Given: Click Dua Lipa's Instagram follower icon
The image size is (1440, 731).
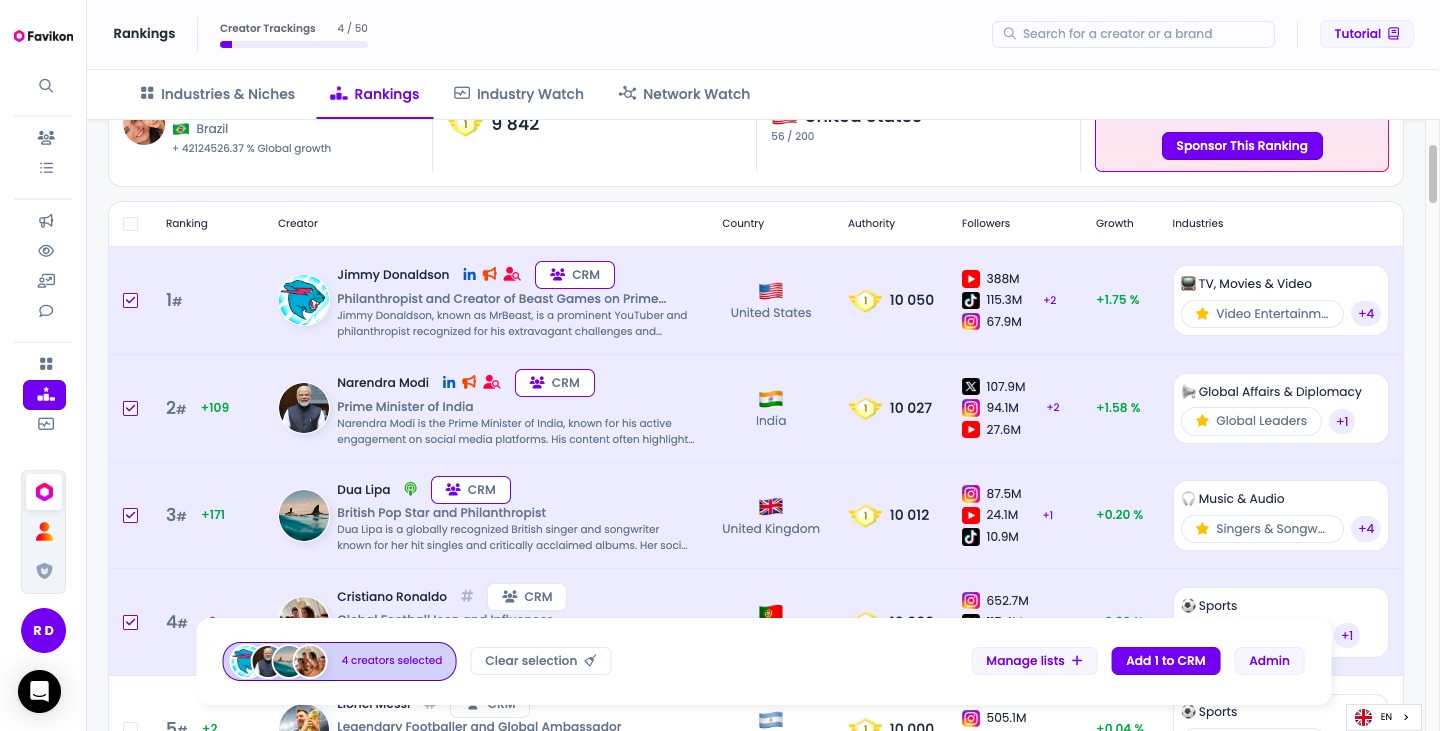Looking at the screenshot, I should (x=970, y=494).
